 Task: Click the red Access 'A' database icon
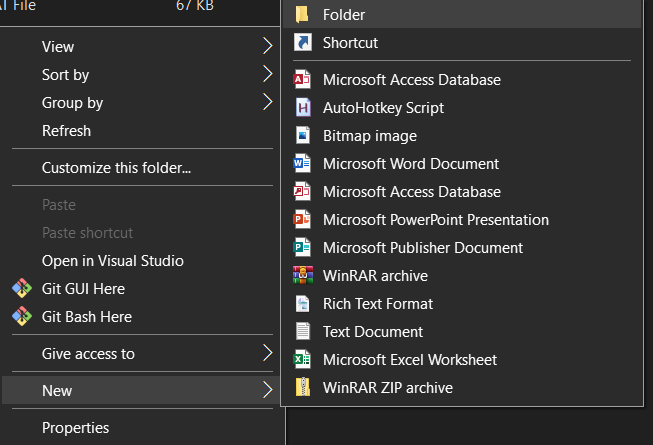coord(302,79)
